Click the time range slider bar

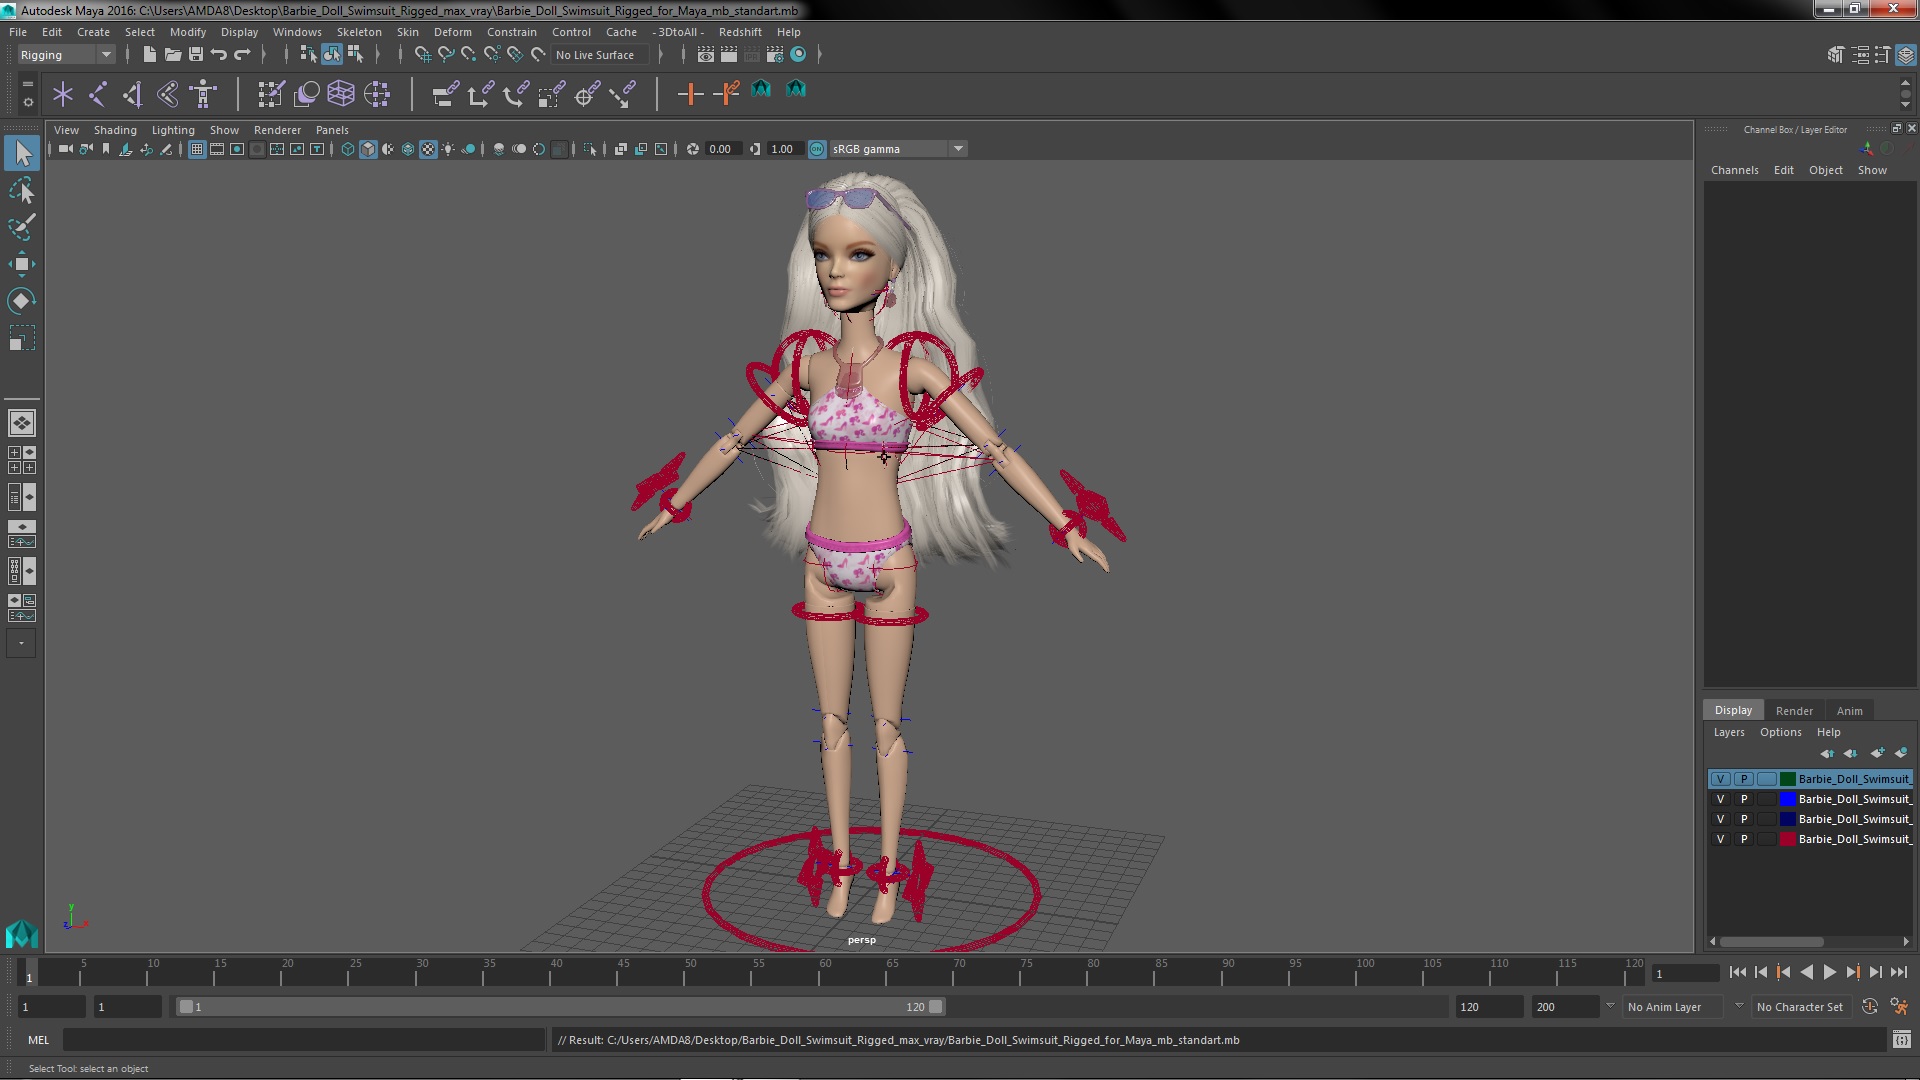point(560,1007)
